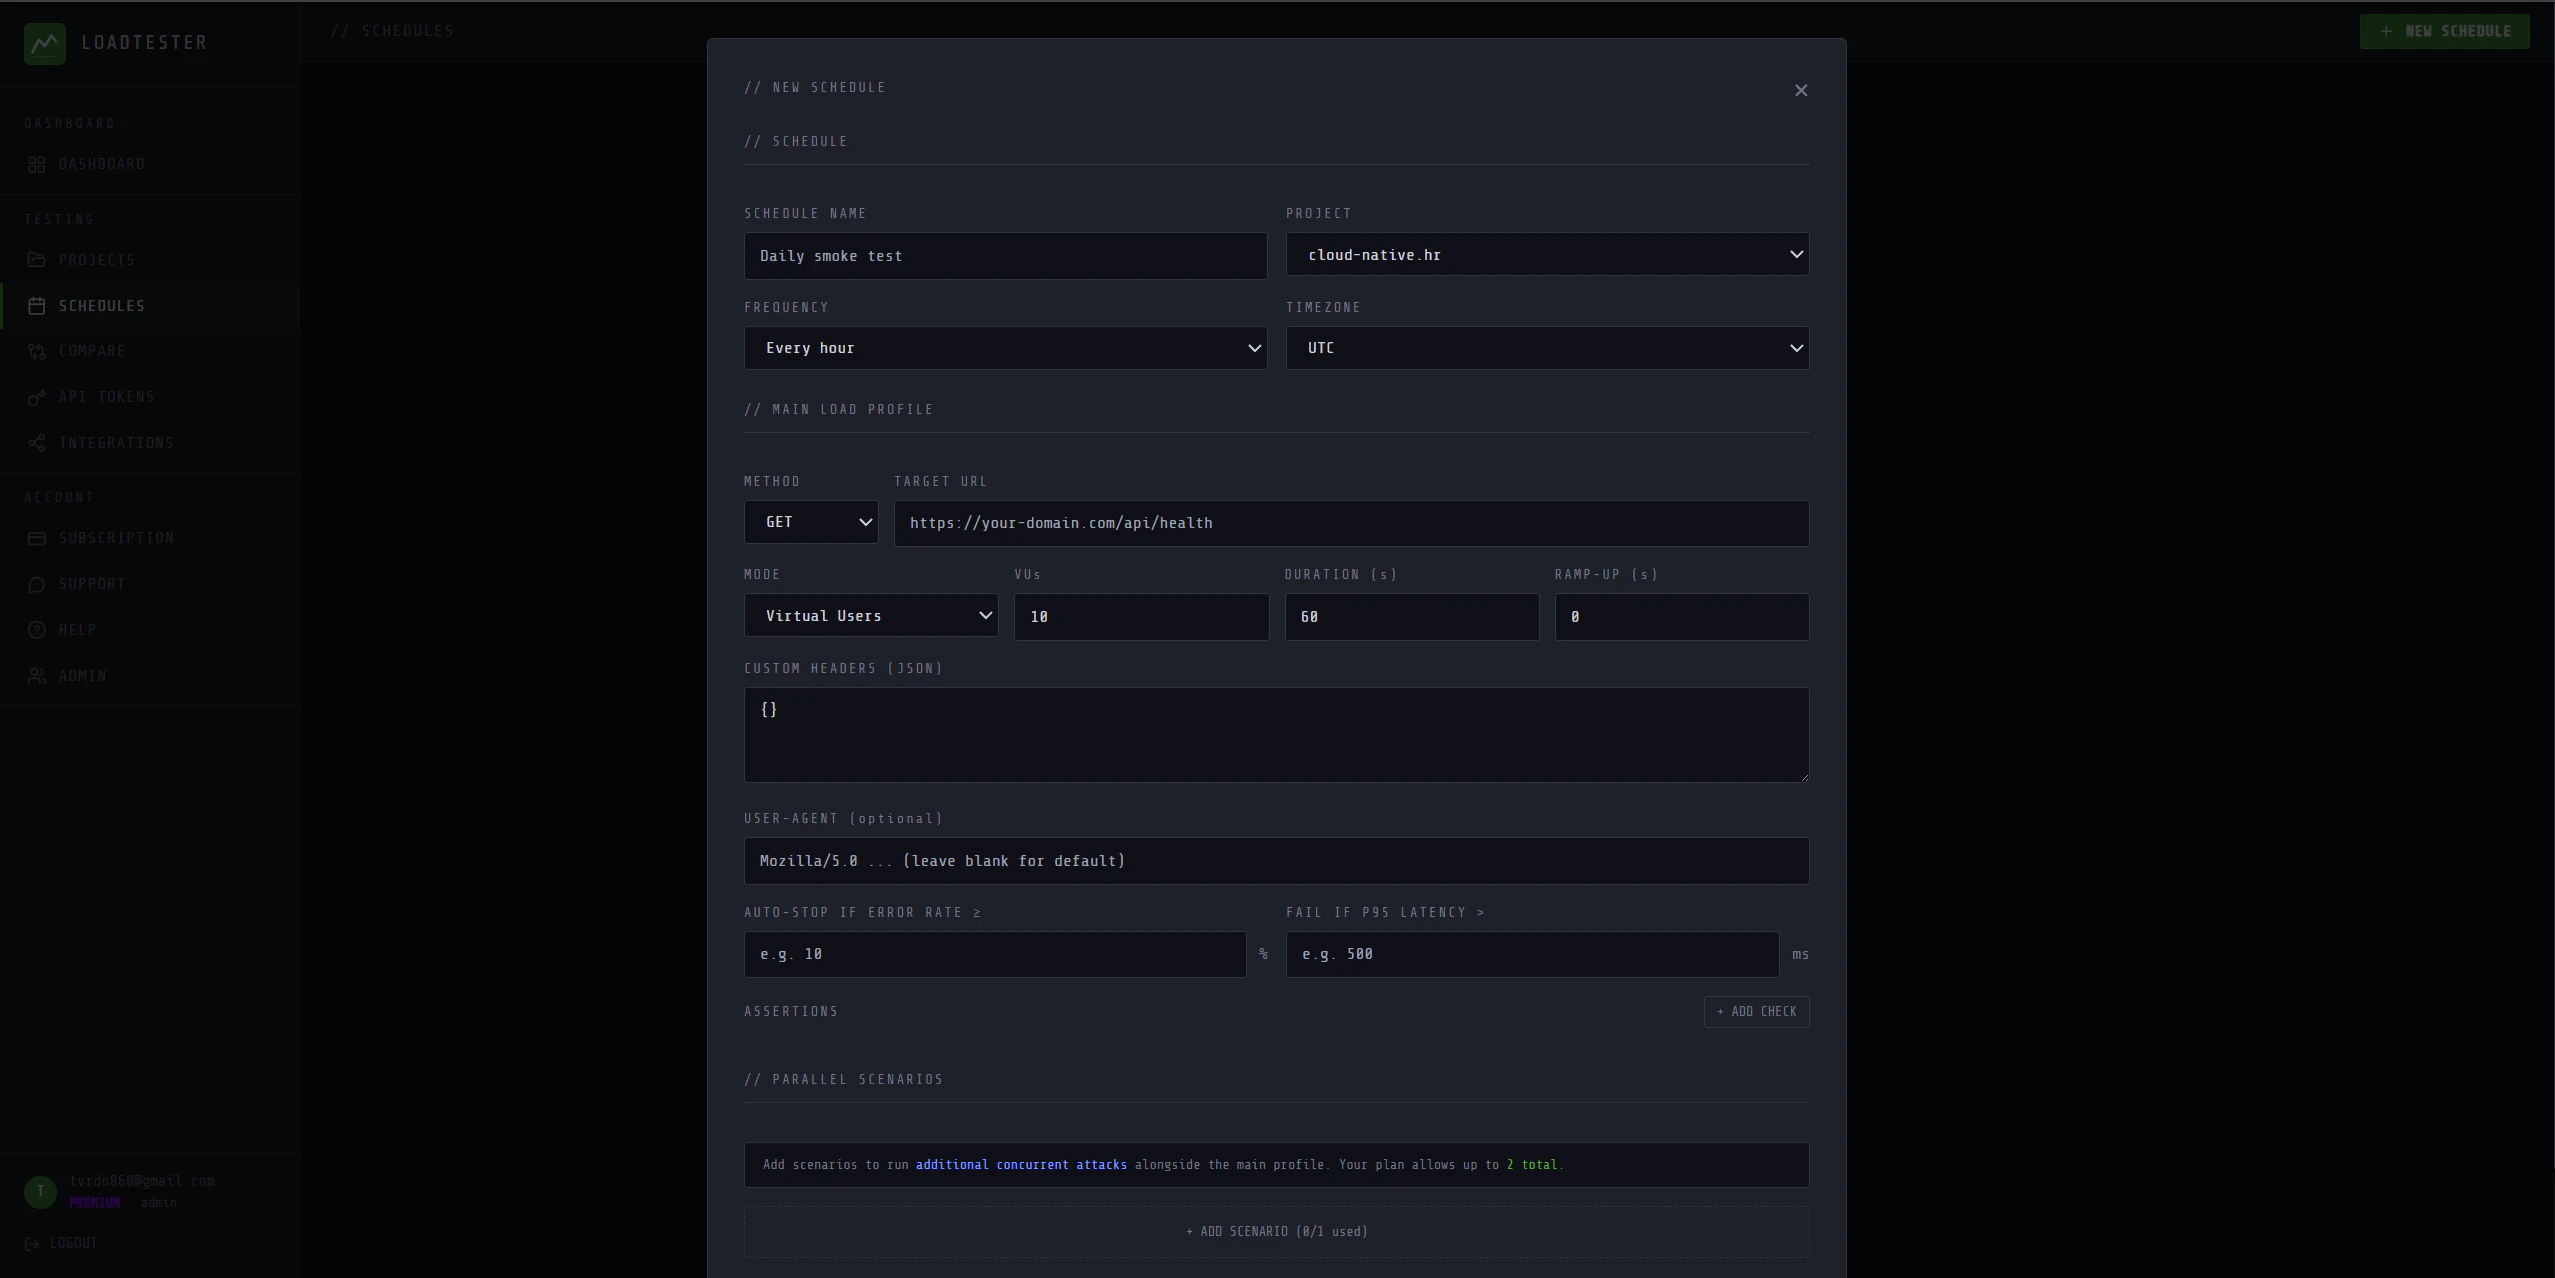Screen dimensions: 2555x1278
Task: Click the Target URL input field
Action: click(x=1350, y=522)
